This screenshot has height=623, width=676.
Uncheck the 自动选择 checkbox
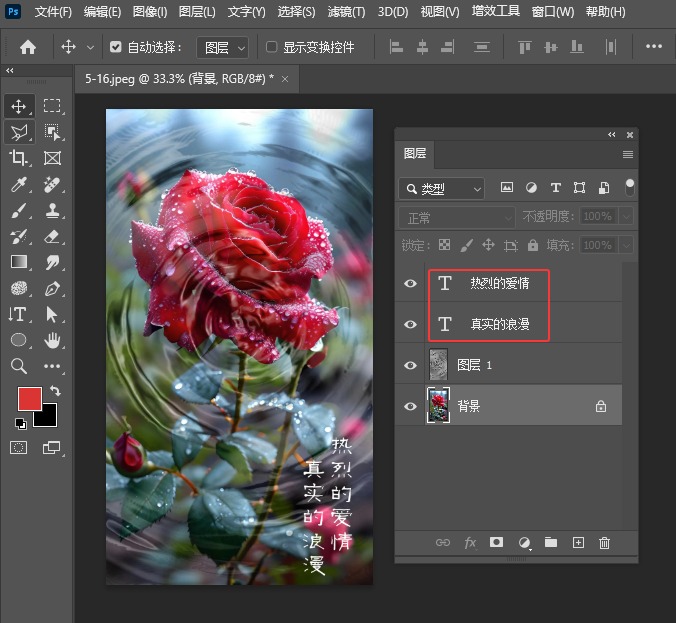tap(116, 47)
